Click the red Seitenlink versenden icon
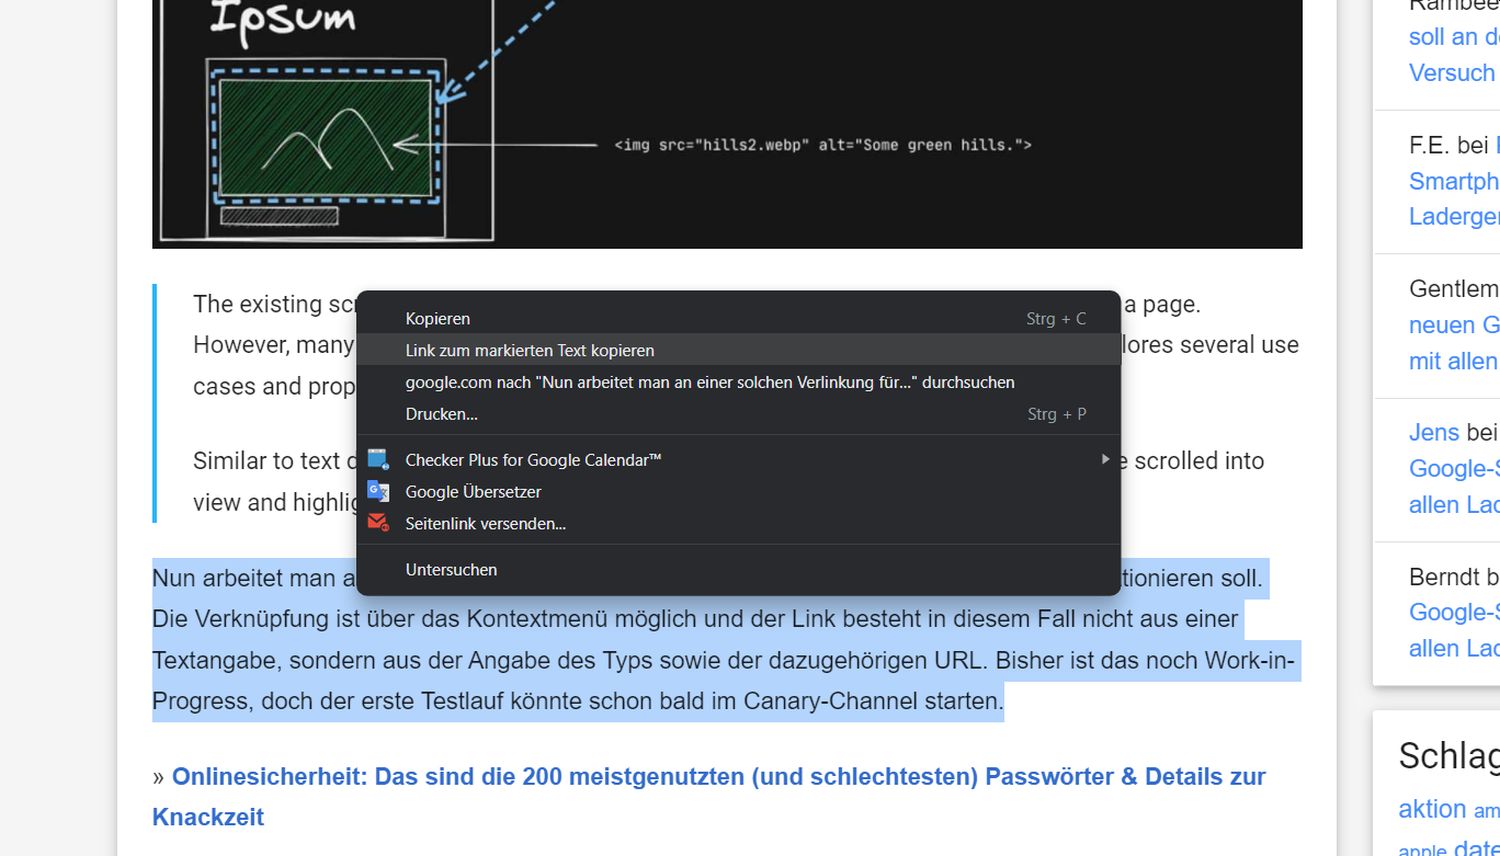Image resolution: width=1500 pixels, height=856 pixels. pos(378,523)
